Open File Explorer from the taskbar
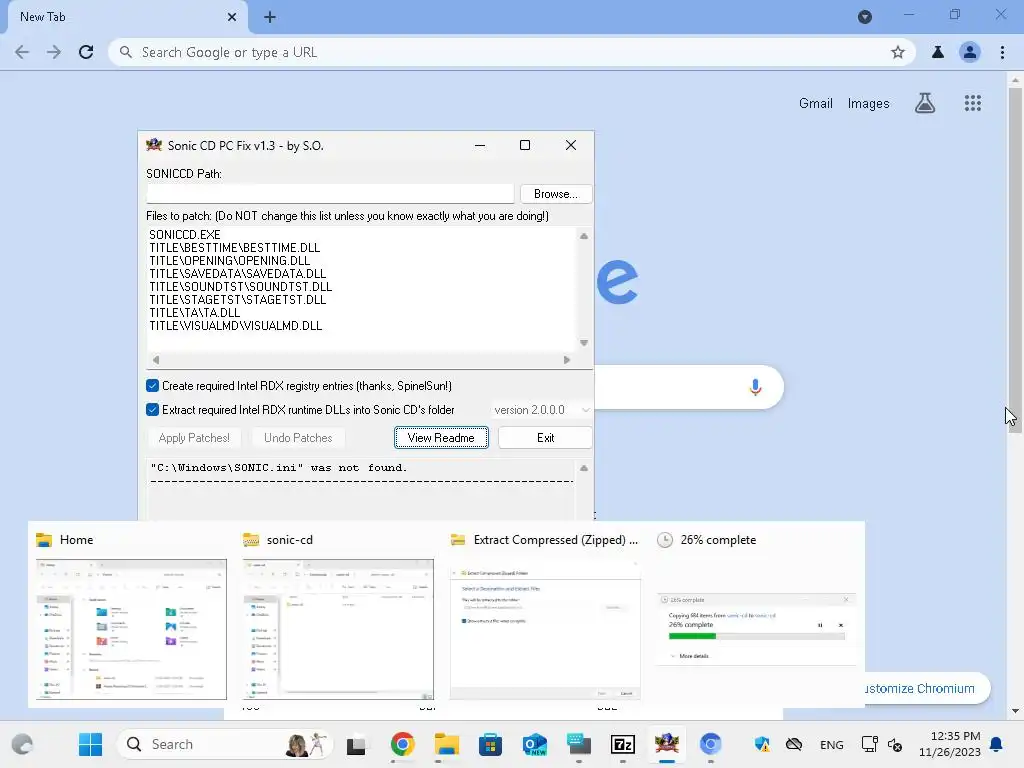 coord(447,744)
